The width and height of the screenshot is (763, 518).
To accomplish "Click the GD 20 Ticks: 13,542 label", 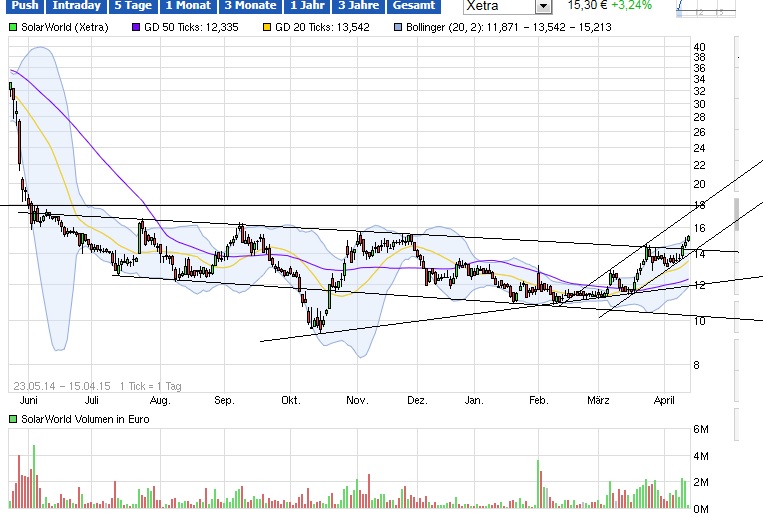I will (x=322, y=27).
